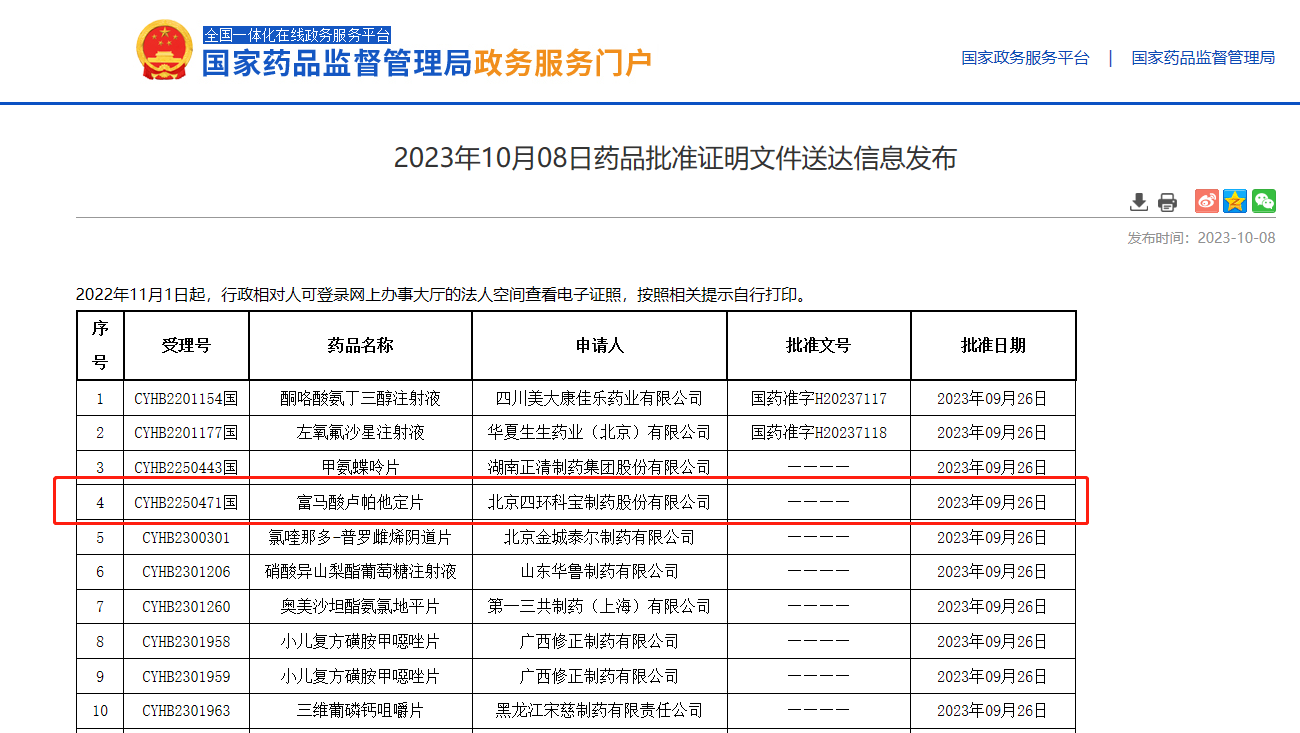The image size is (1300, 733).
Task: Select cell 第一三共制药（上海）有限公司
Action: pos(599,606)
